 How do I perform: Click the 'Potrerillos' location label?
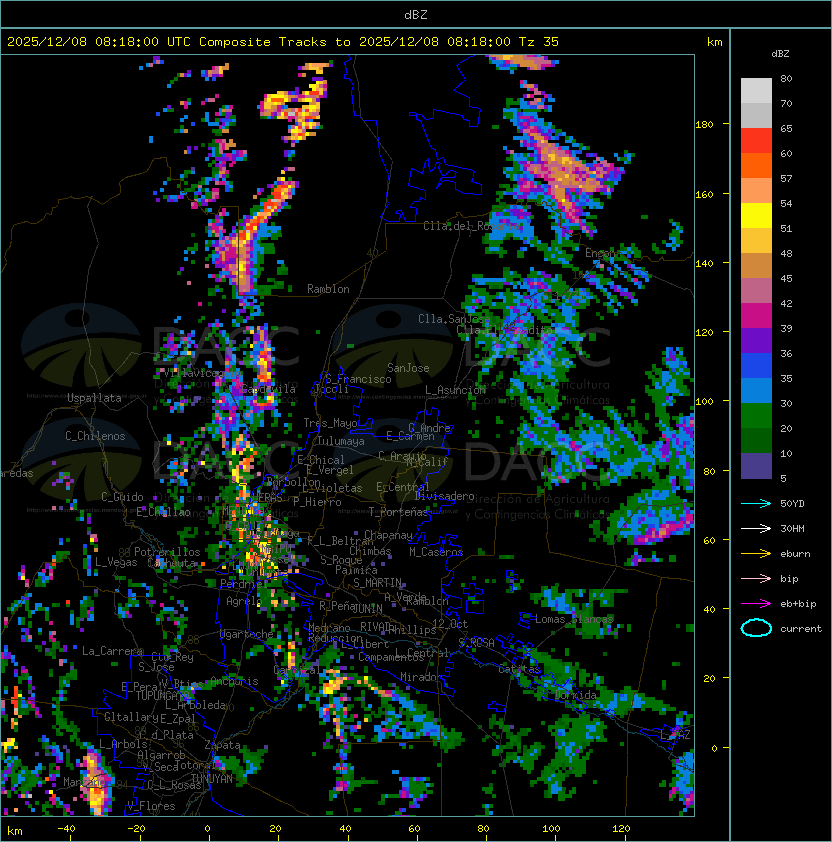(x=167, y=552)
